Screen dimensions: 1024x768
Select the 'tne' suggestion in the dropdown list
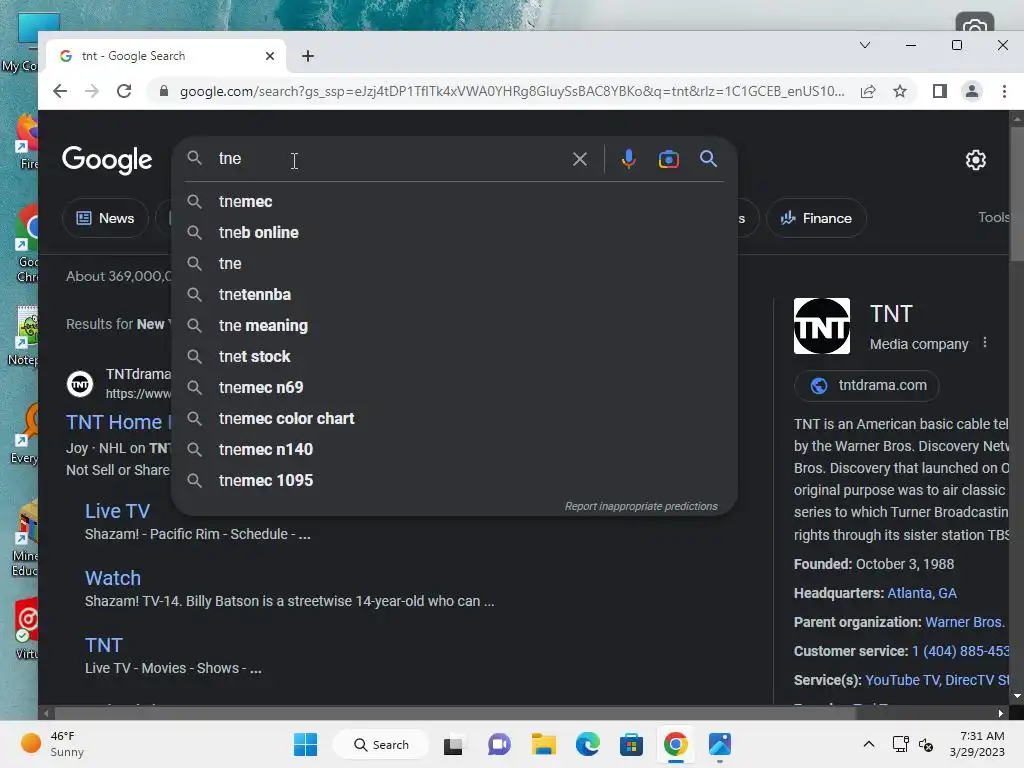click(x=455, y=263)
